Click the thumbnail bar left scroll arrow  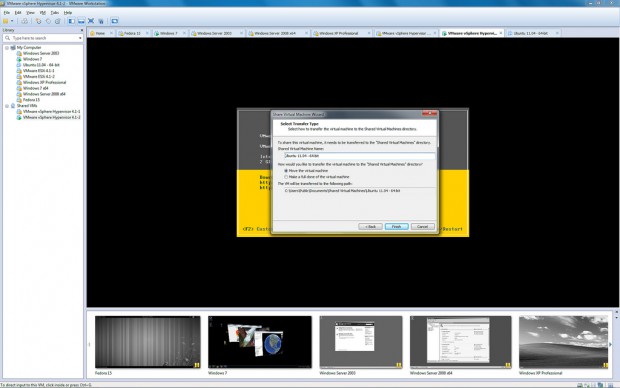click(x=89, y=344)
